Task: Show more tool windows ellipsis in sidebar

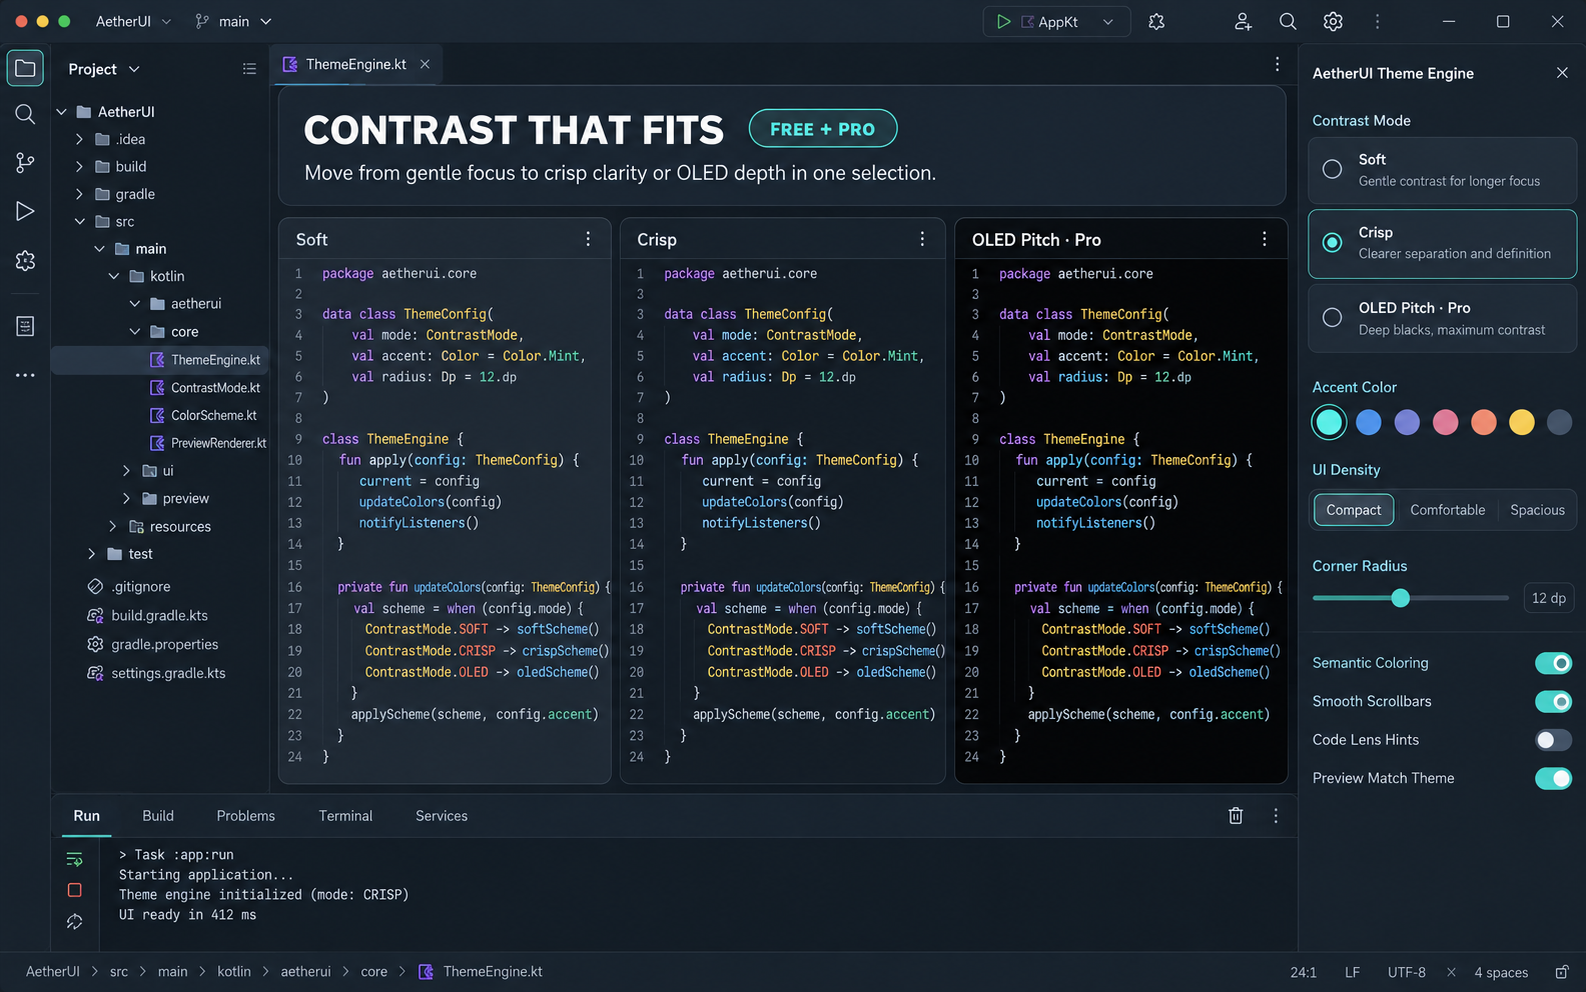Action: point(25,375)
